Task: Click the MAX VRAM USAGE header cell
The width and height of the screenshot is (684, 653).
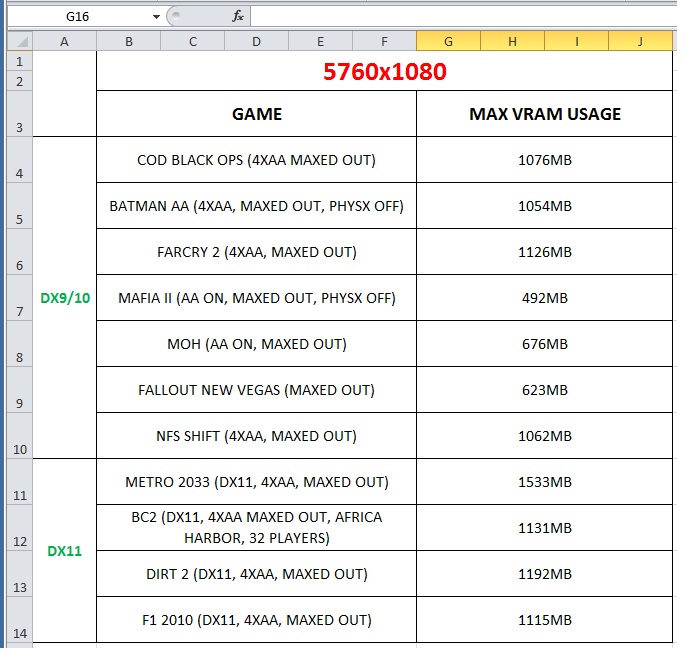Action: [x=544, y=114]
